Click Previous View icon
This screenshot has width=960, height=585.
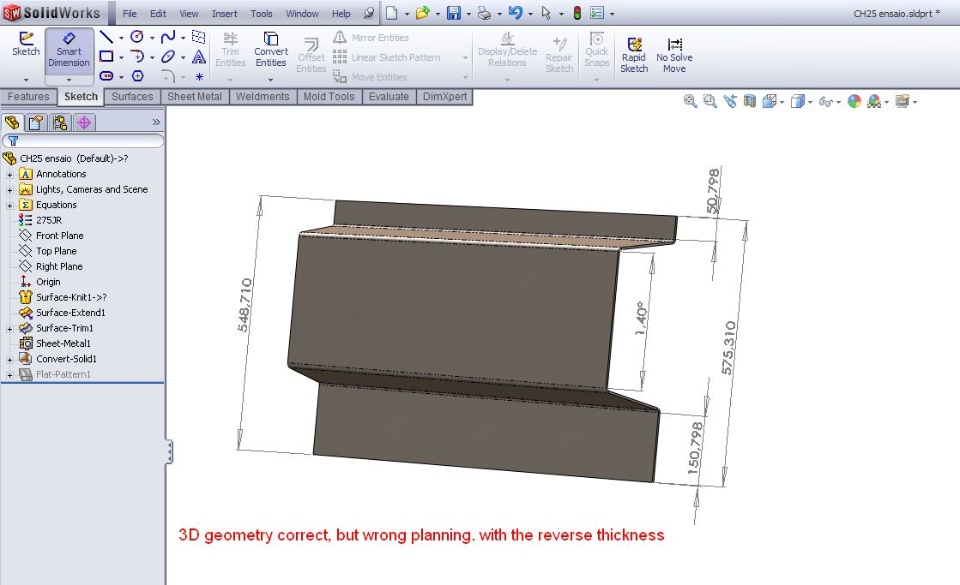[x=729, y=101]
